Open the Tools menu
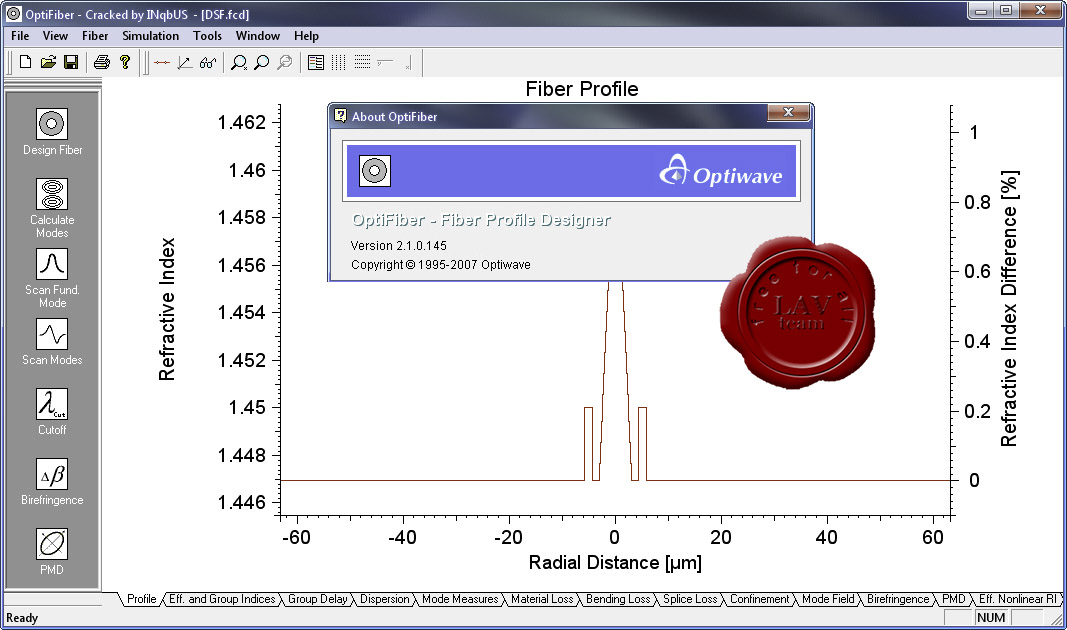 [x=208, y=36]
